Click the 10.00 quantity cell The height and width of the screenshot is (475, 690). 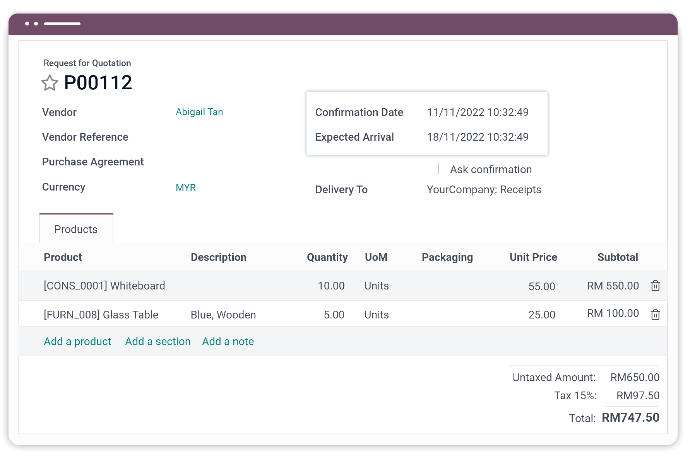(x=331, y=286)
